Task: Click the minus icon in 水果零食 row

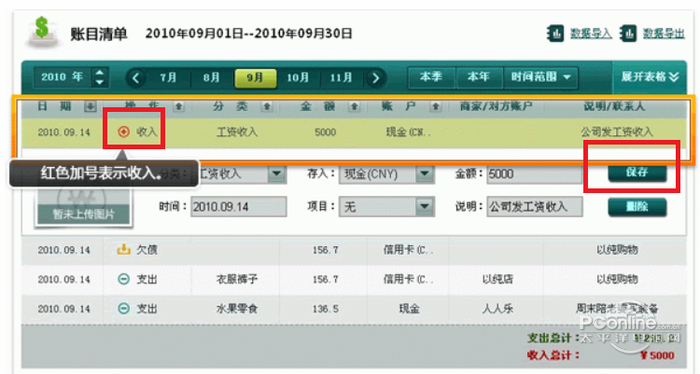Action: [x=123, y=308]
